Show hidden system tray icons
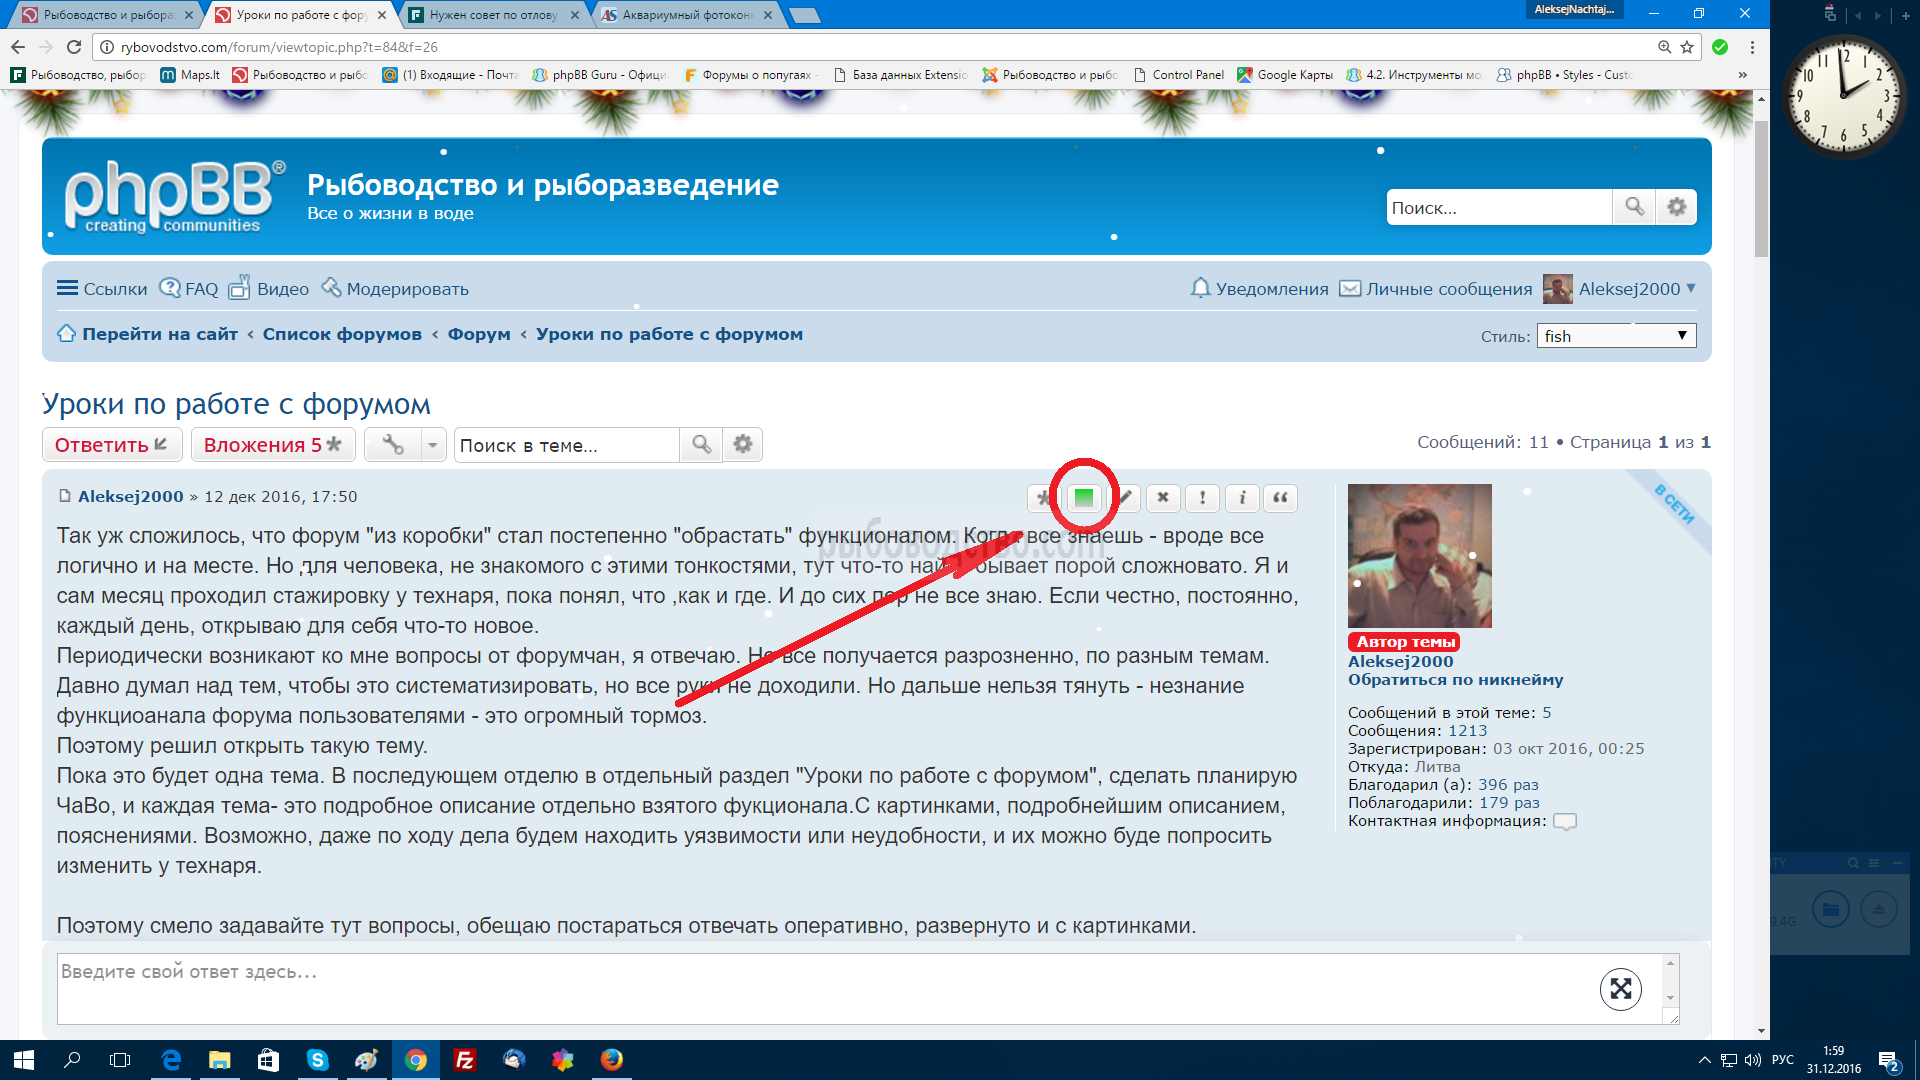The width and height of the screenshot is (1920, 1080). [x=1704, y=1060]
